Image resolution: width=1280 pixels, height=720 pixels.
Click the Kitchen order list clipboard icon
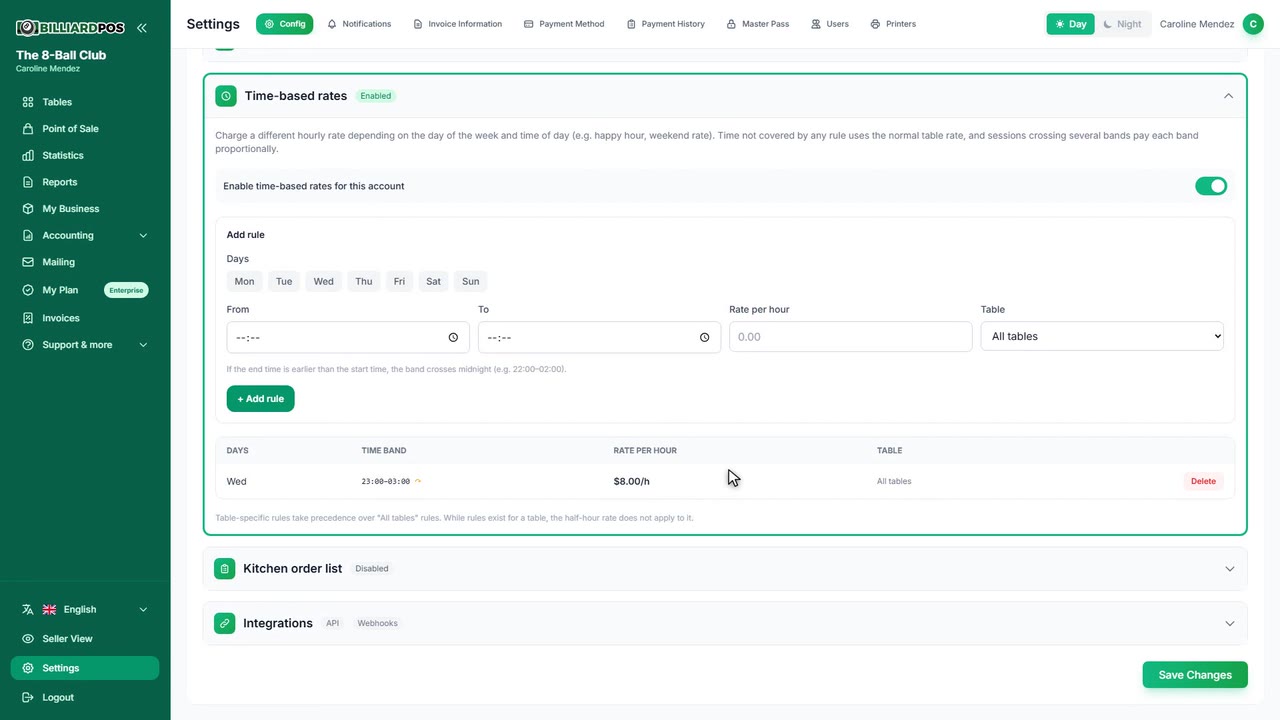(225, 569)
